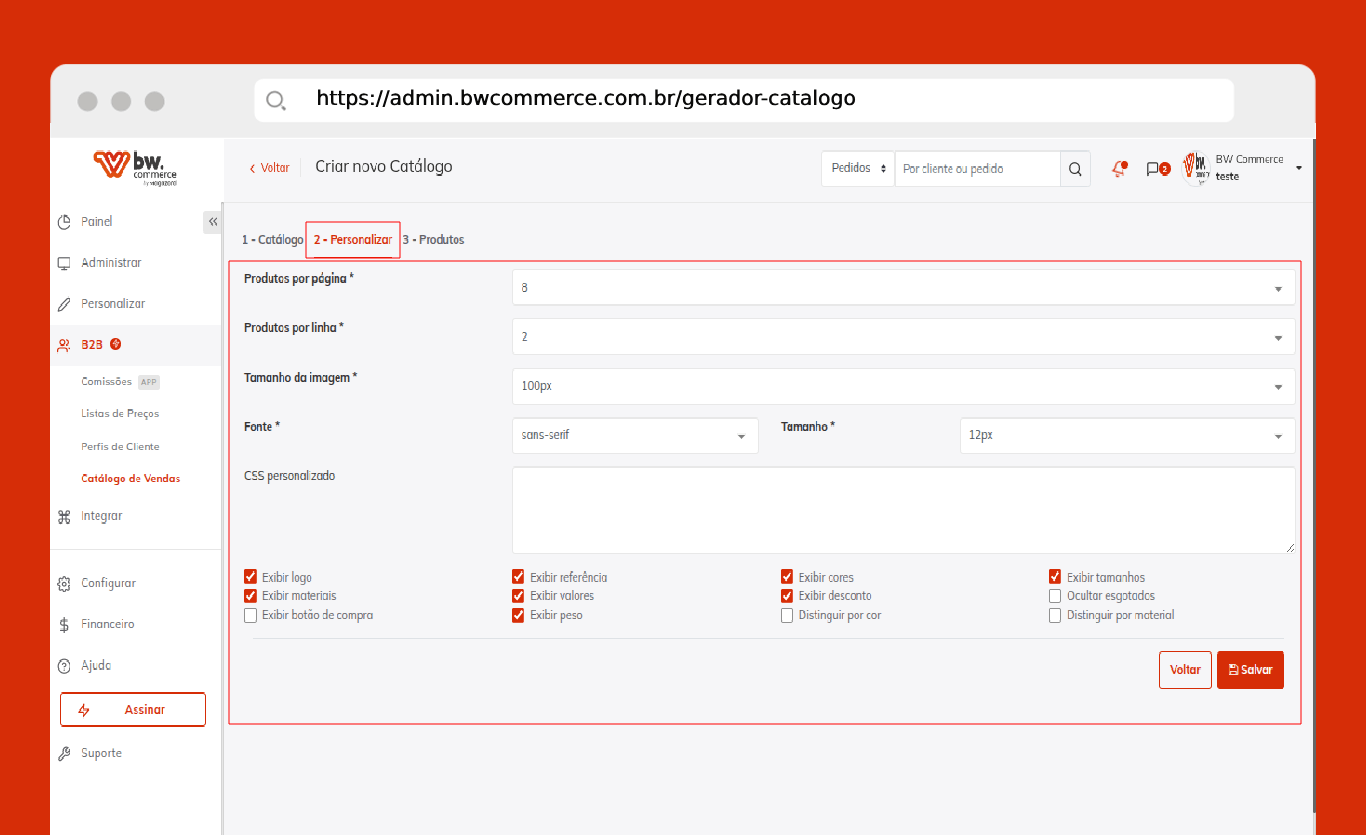This screenshot has height=835, width=1366.
Task: Uncheck Exibir desconto checkbox
Action: (787, 596)
